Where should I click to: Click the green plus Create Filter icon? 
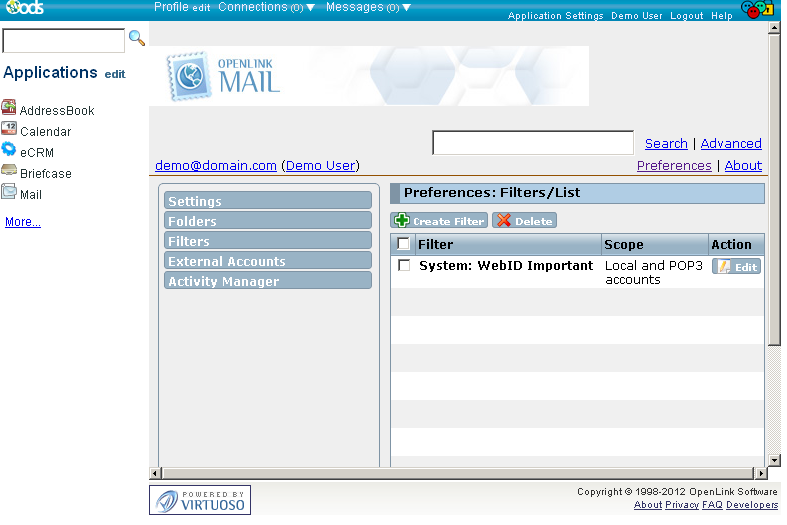(x=402, y=220)
